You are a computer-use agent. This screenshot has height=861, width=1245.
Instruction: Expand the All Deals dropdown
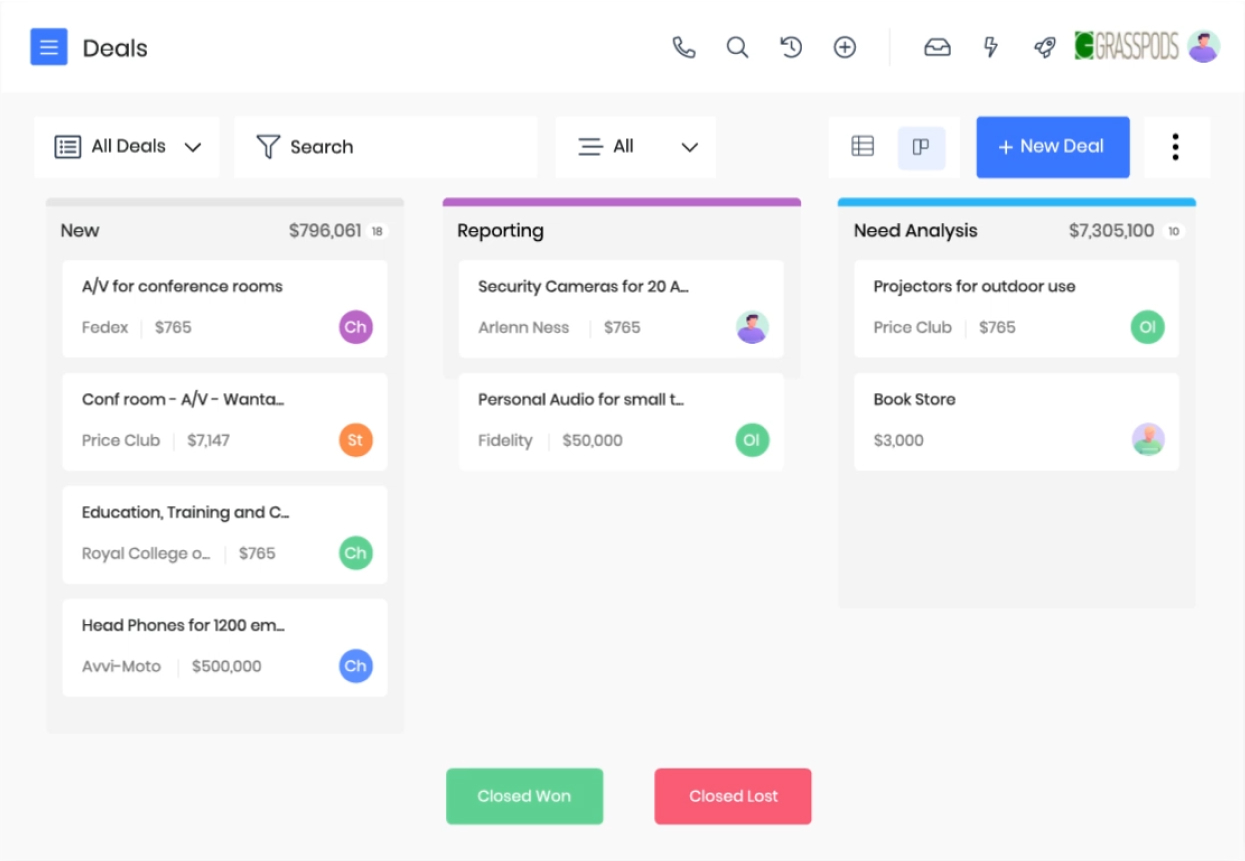click(x=127, y=147)
